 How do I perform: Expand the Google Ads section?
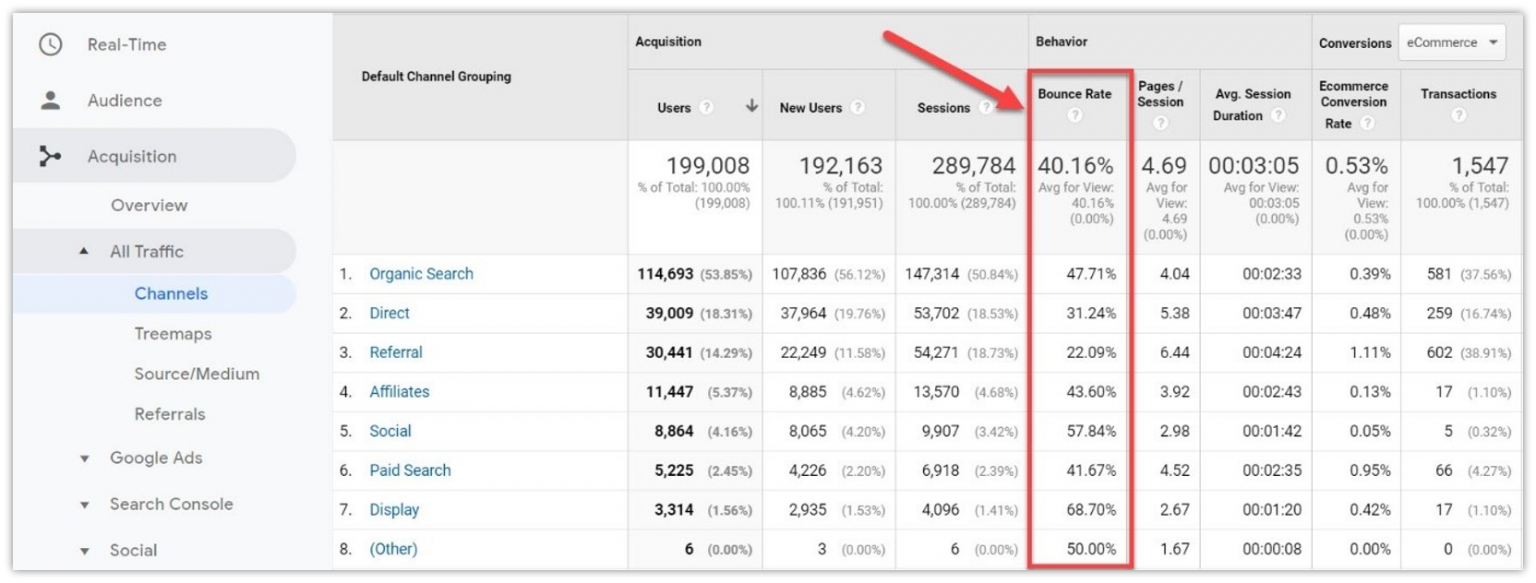click(x=155, y=459)
